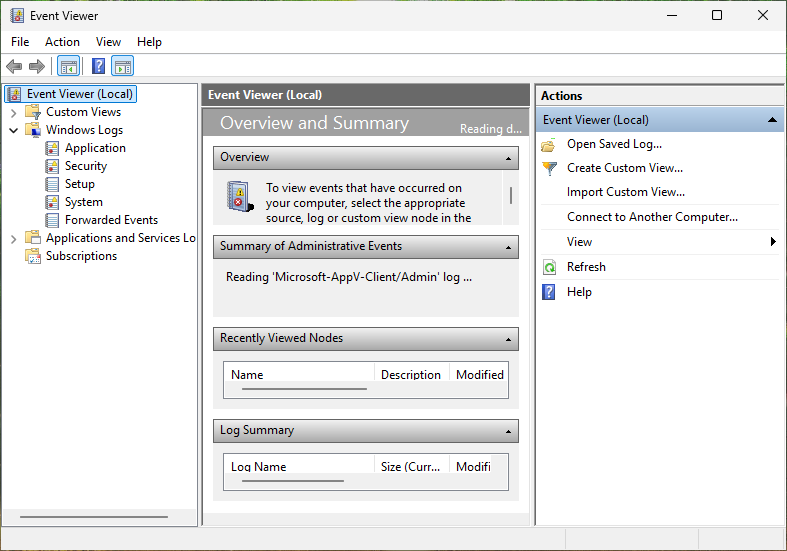Screen dimensions: 787x551
Task: Open the Action menu
Action: (x=62, y=42)
